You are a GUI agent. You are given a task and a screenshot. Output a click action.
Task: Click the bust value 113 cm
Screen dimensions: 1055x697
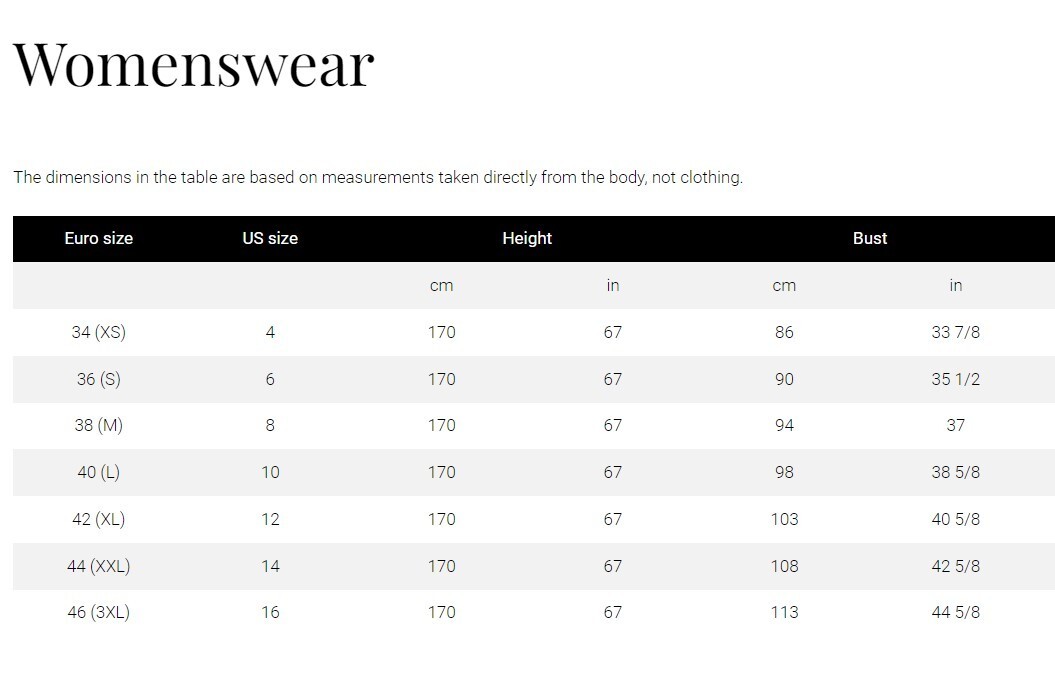785,612
